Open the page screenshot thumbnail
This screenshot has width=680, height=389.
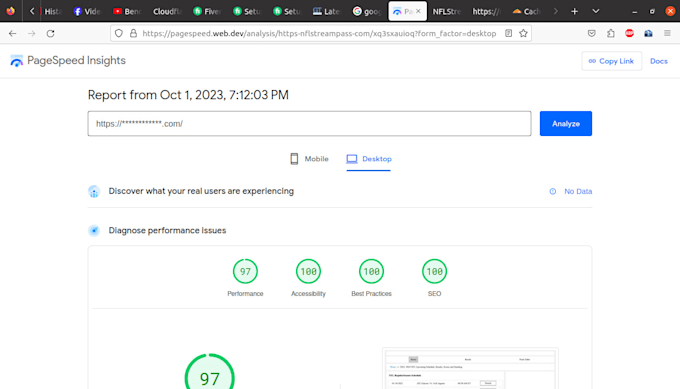tap(470, 368)
